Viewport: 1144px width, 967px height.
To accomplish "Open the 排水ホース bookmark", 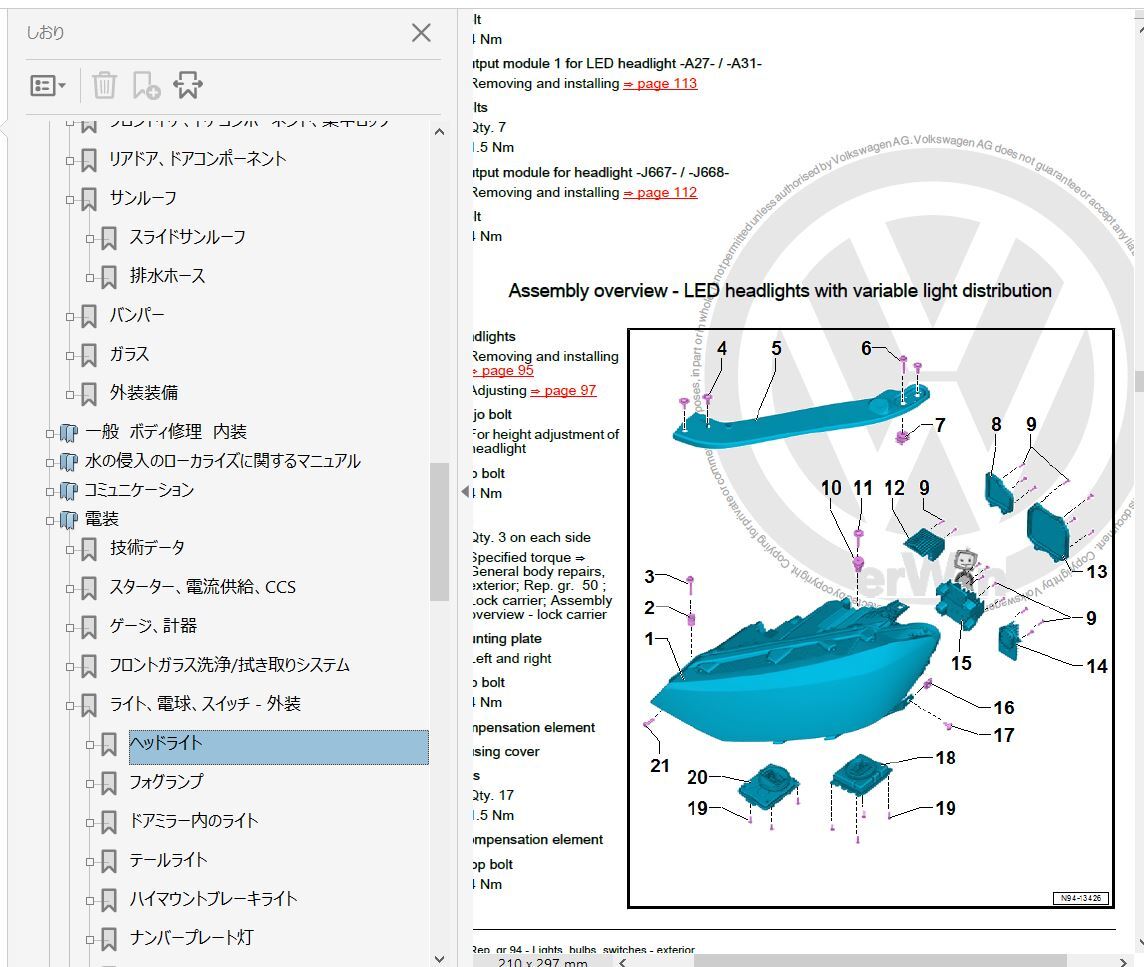I will pyautogui.click(x=167, y=276).
